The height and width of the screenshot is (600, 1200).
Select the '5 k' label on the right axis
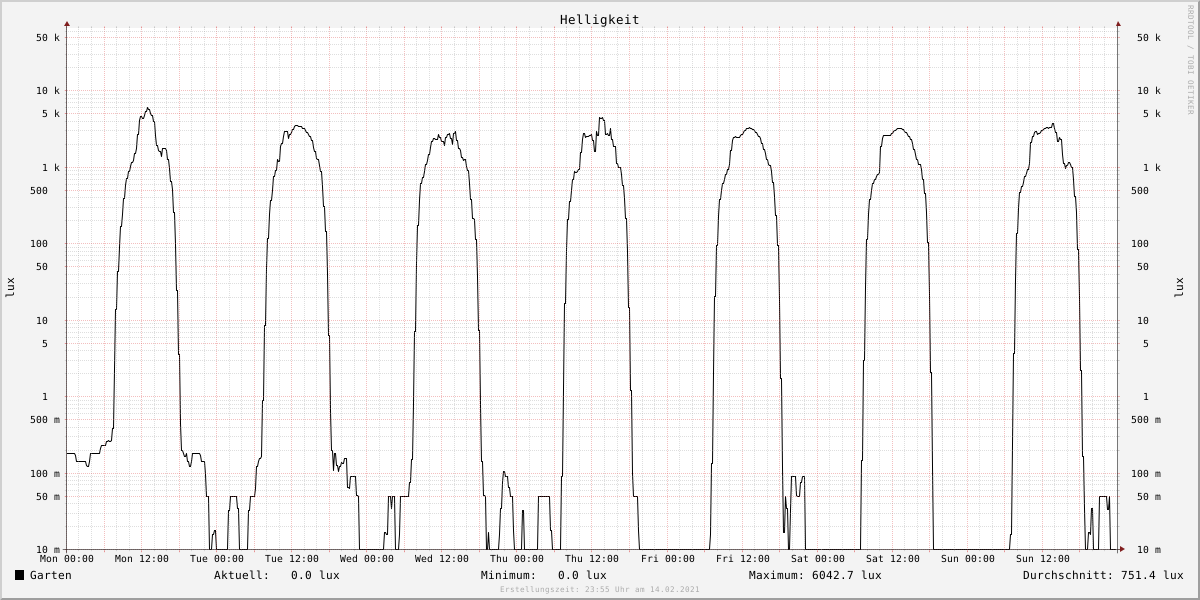click(x=1152, y=114)
